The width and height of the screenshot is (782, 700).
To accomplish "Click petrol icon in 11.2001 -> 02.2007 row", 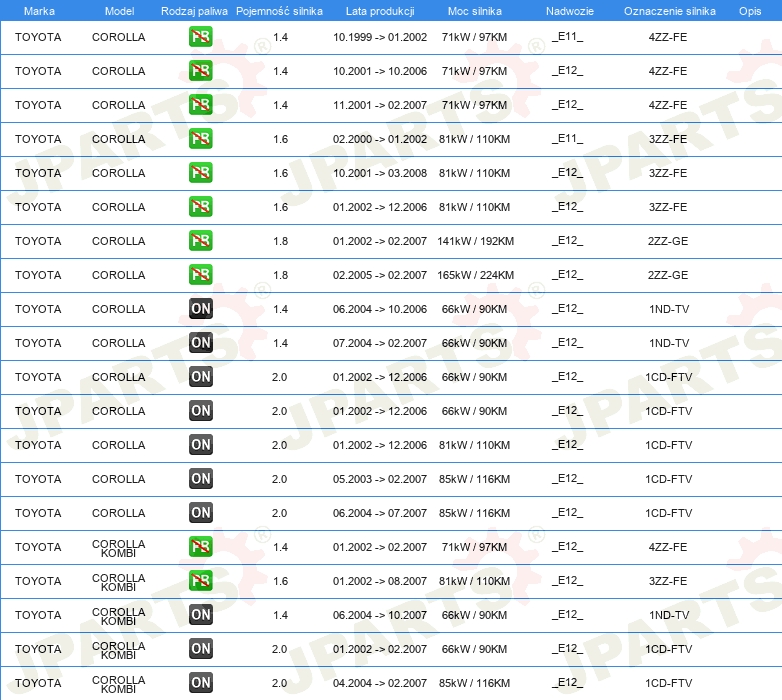I will coord(200,105).
